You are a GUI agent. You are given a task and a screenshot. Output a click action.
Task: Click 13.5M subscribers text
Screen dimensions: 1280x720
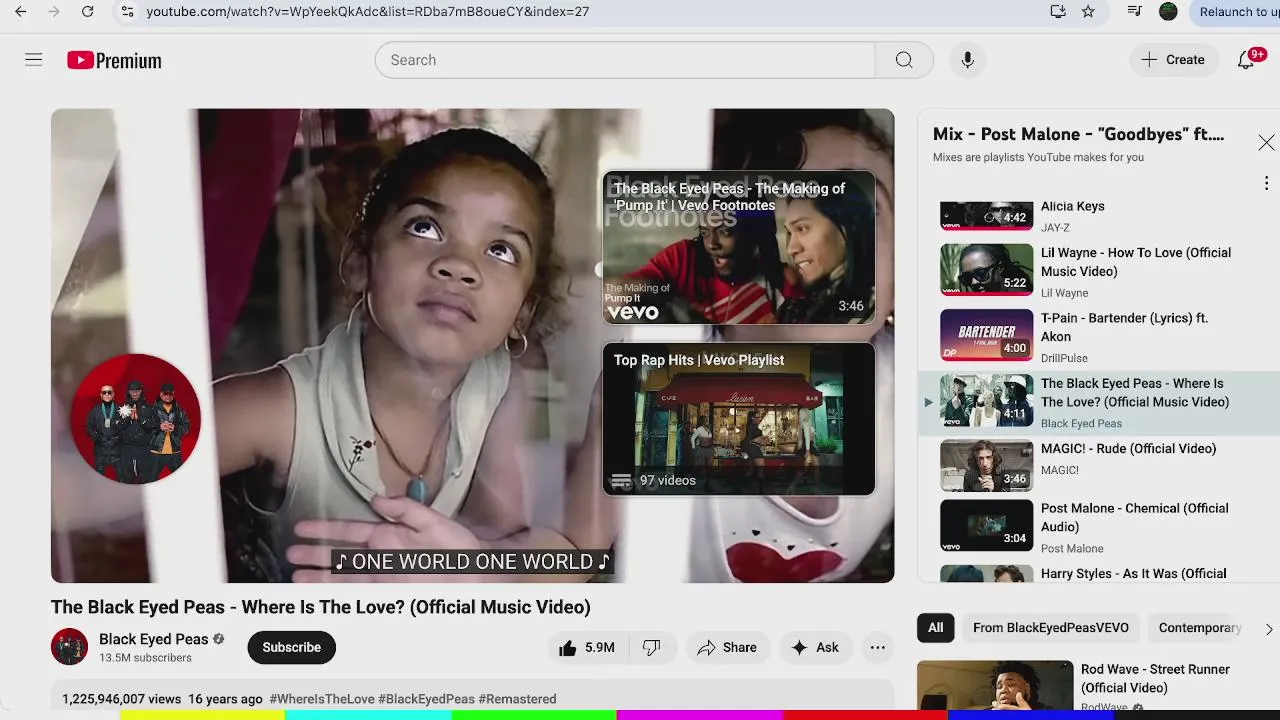pos(145,658)
